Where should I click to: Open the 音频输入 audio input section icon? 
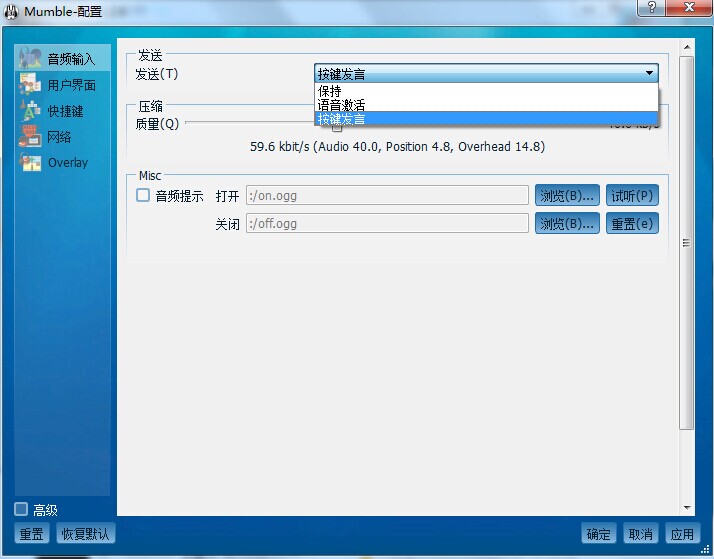(30, 58)
